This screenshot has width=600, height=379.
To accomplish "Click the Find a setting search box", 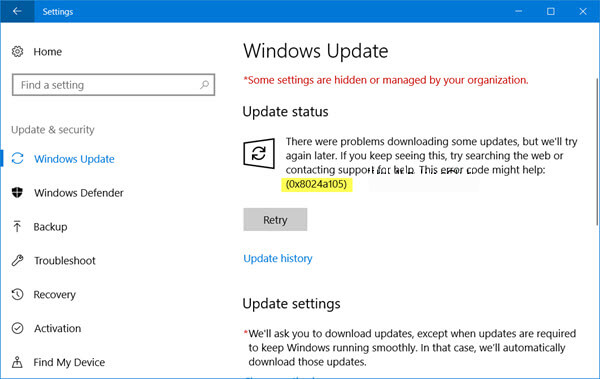I will click(x=113, y=85).
